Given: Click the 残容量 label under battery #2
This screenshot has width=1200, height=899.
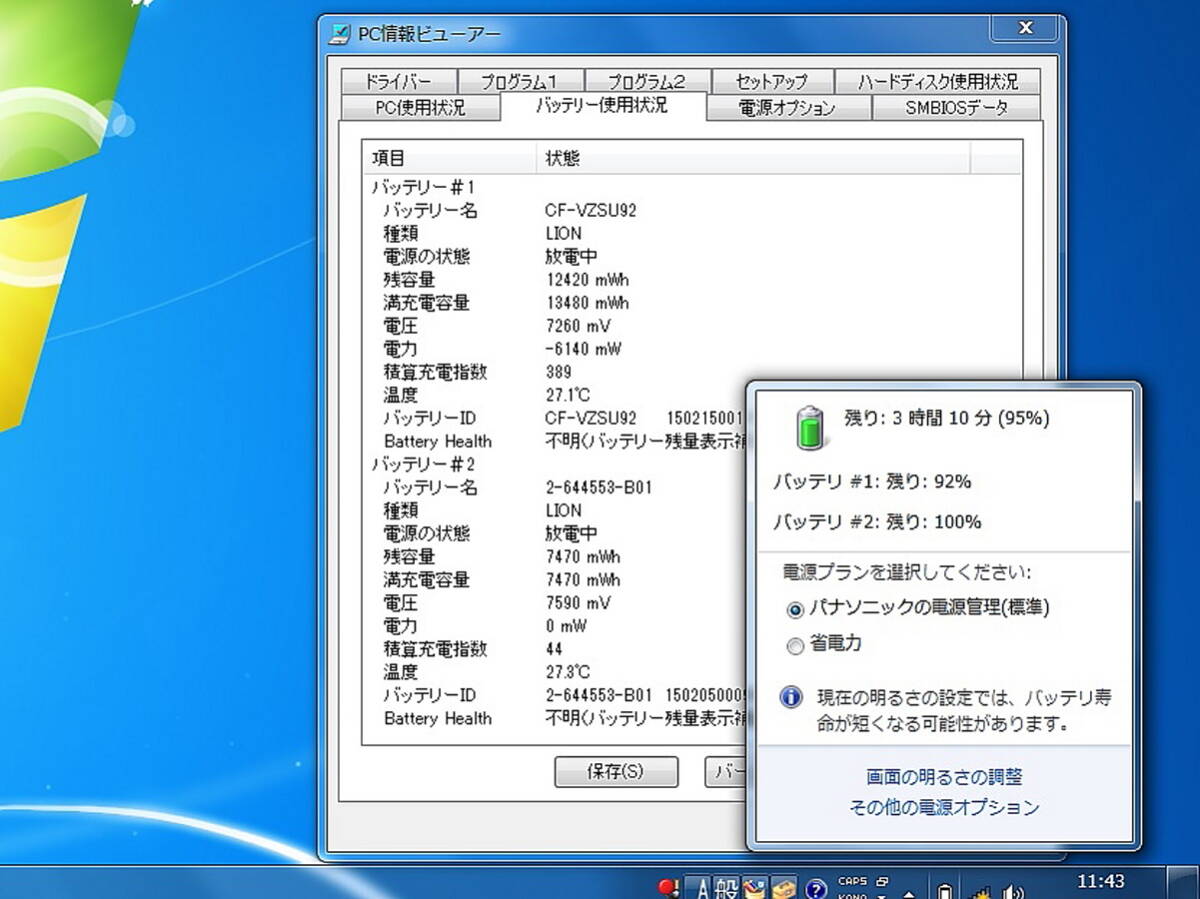Looking at the screenshot, I should point(409,557).
